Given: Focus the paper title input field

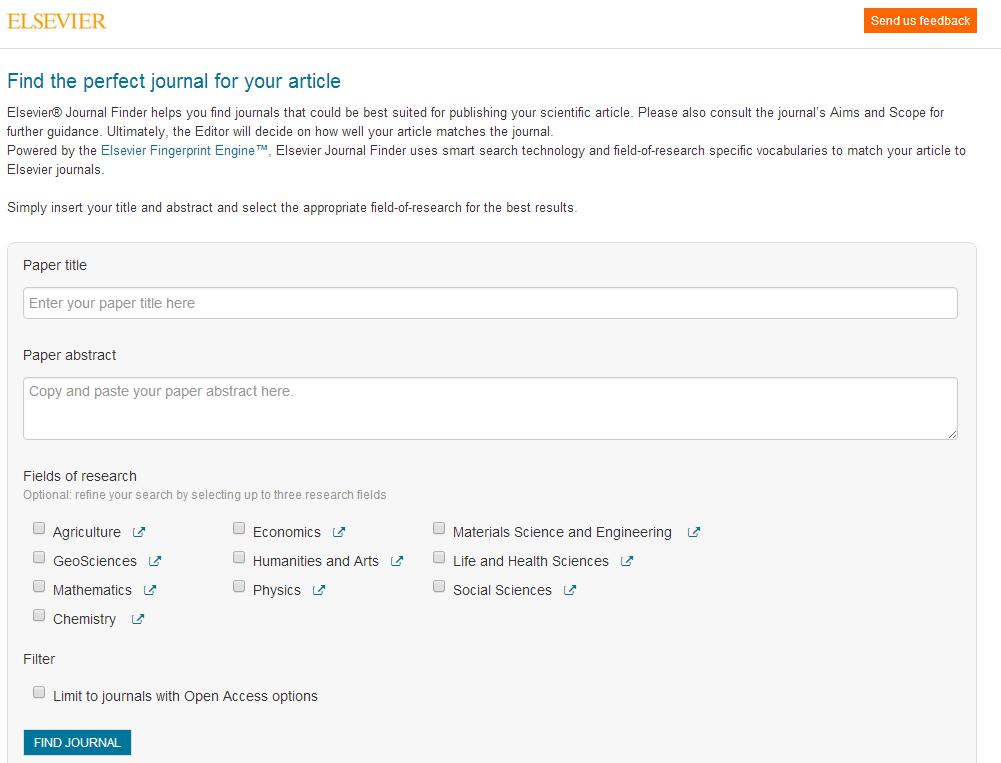Looking at the screenshot, I should [x=490, y=303].
